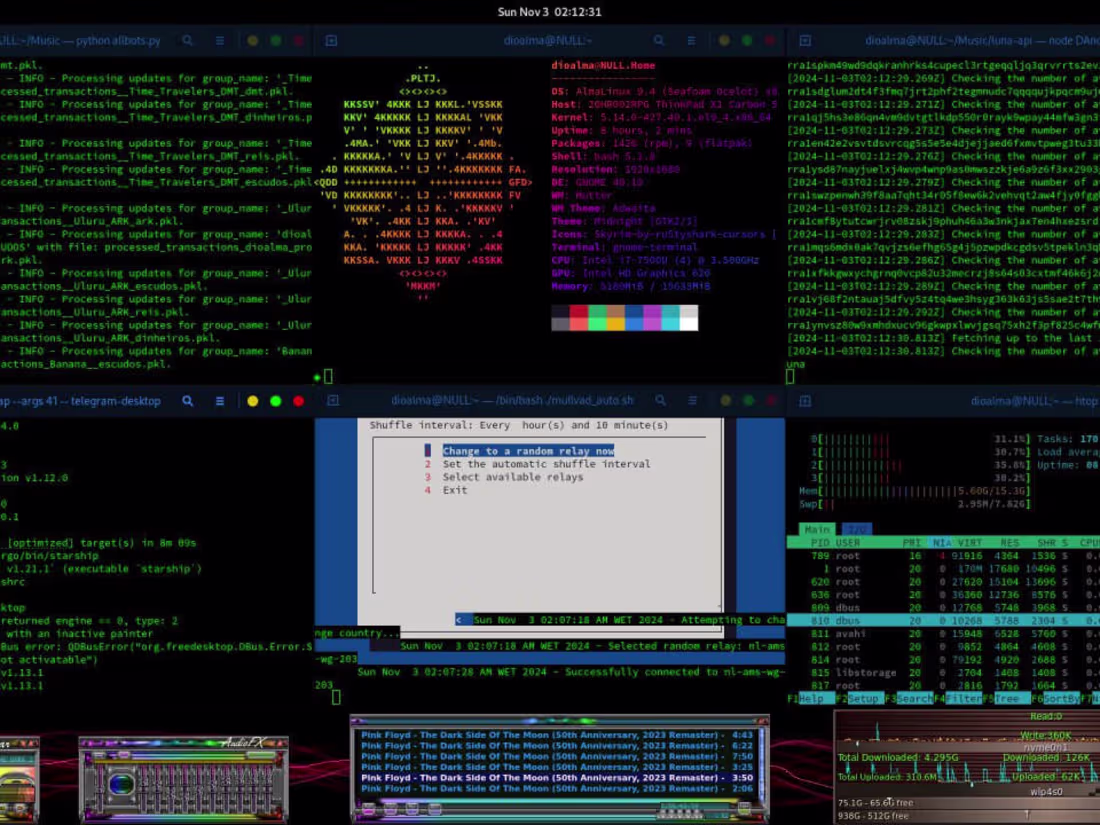Sort htop by VIRT column header
Screen dimensions: 1100x825
pyautogui.click(x=970, y=542)
